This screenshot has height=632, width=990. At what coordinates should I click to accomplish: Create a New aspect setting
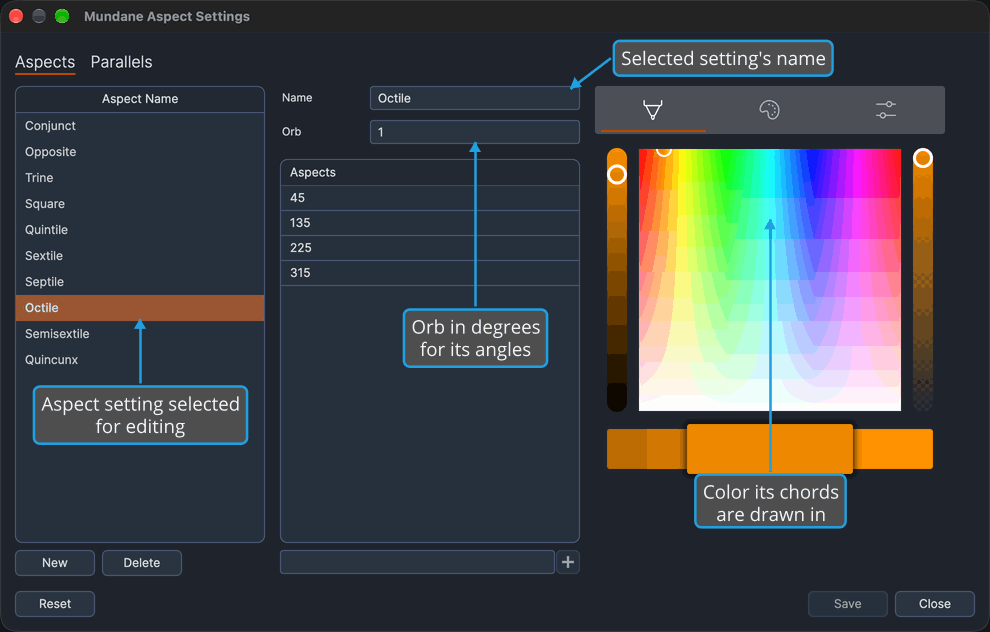coord(55,563)
